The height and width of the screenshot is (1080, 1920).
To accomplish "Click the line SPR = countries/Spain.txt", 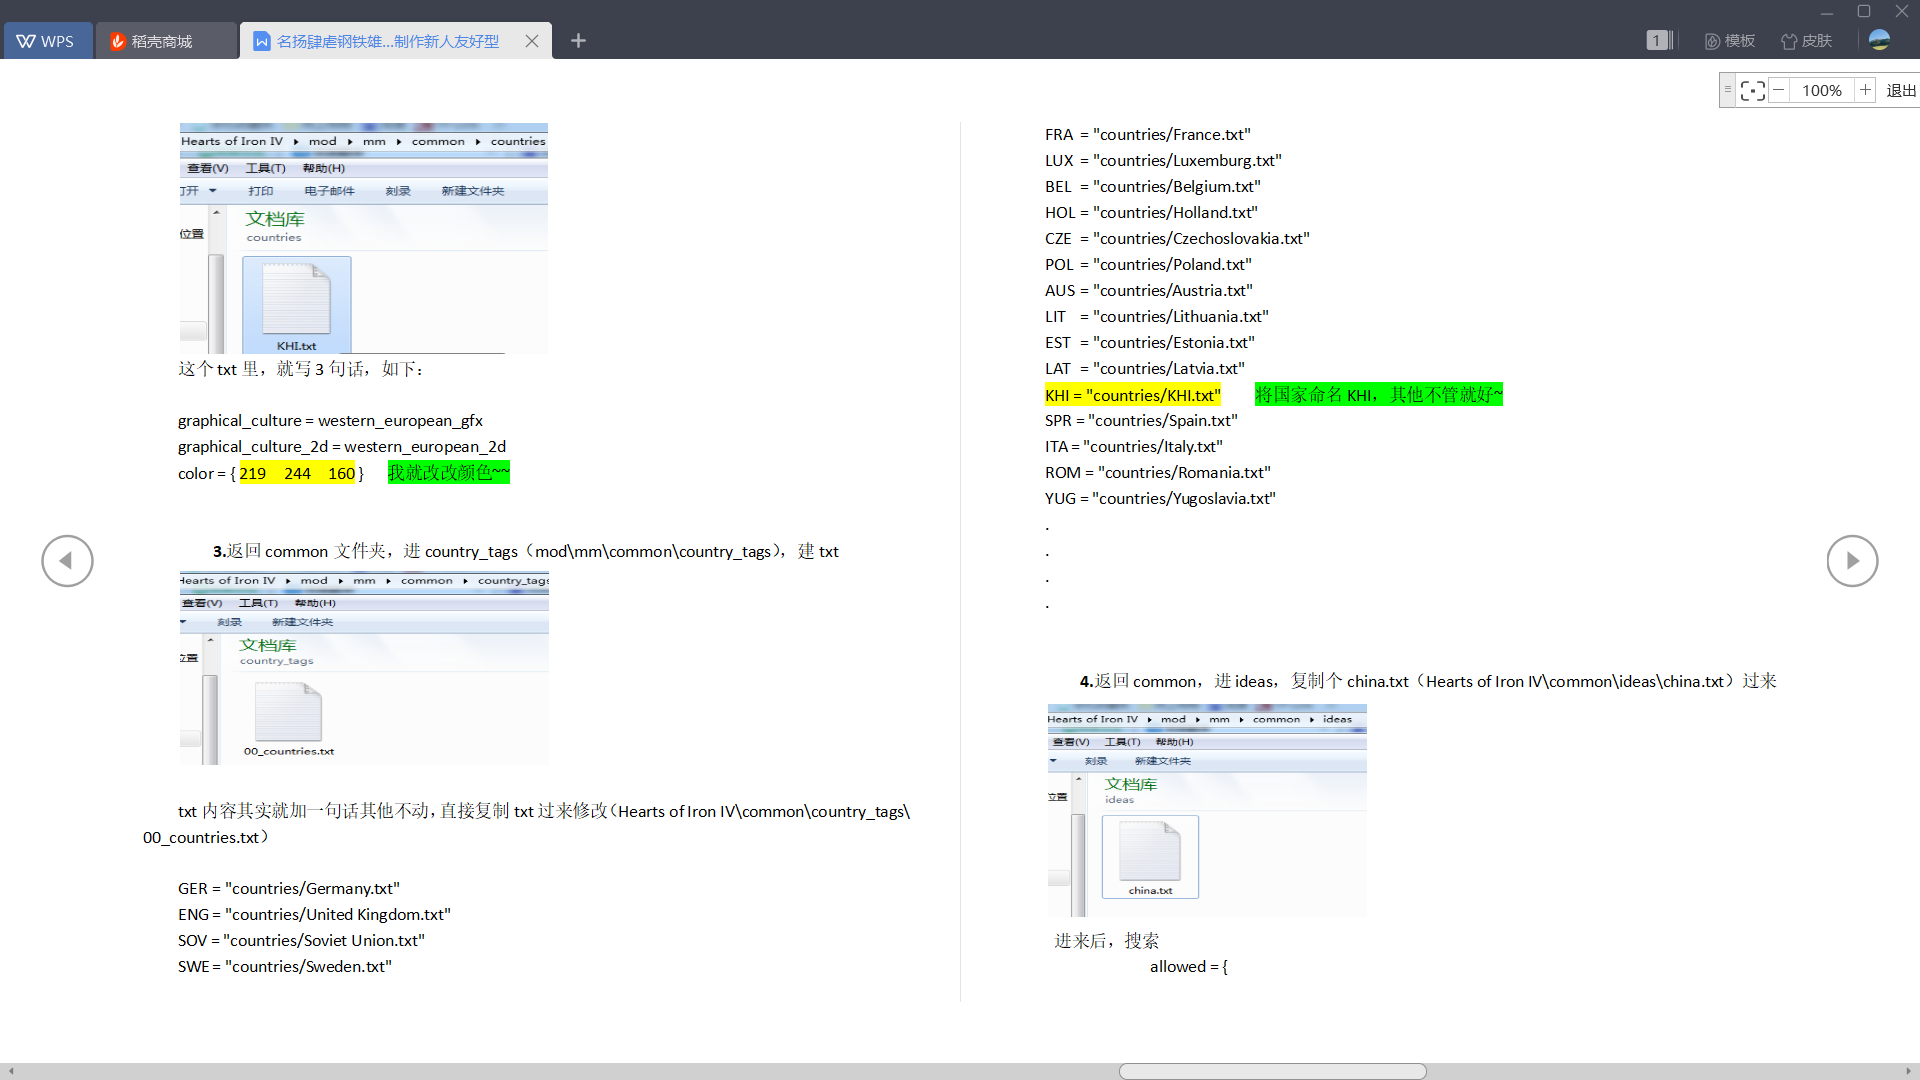I will 1141,420.
